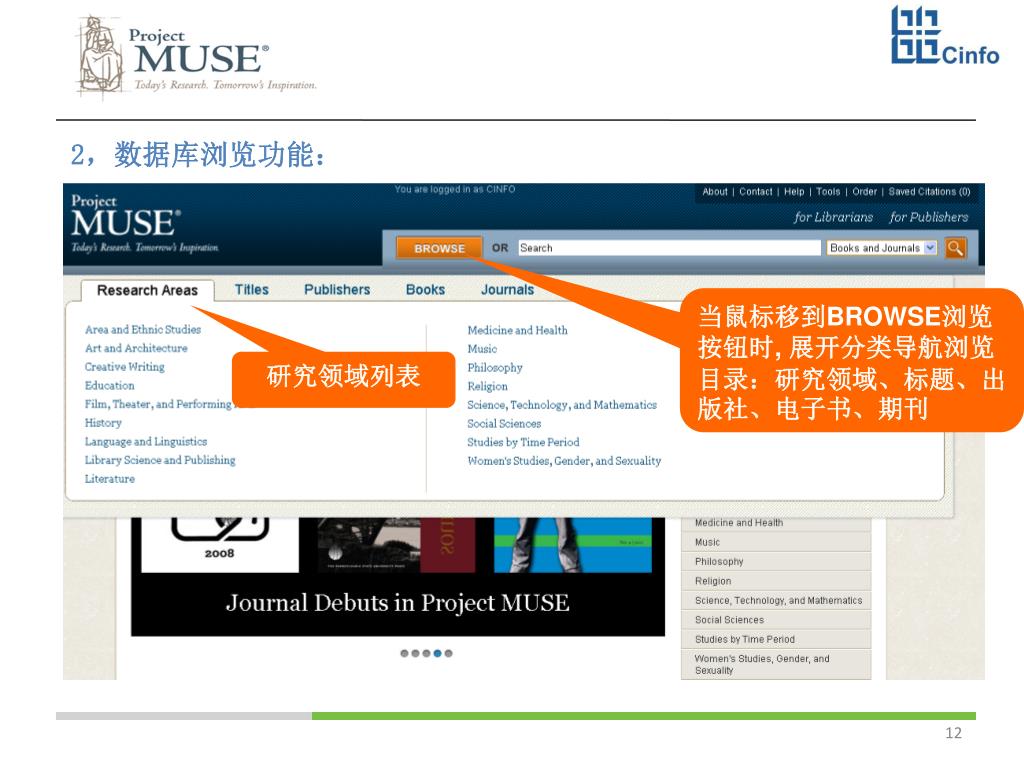Browse Religion in dropdown panel
The width and height of the screenshot is (1024, 768).
coord(487,386)
